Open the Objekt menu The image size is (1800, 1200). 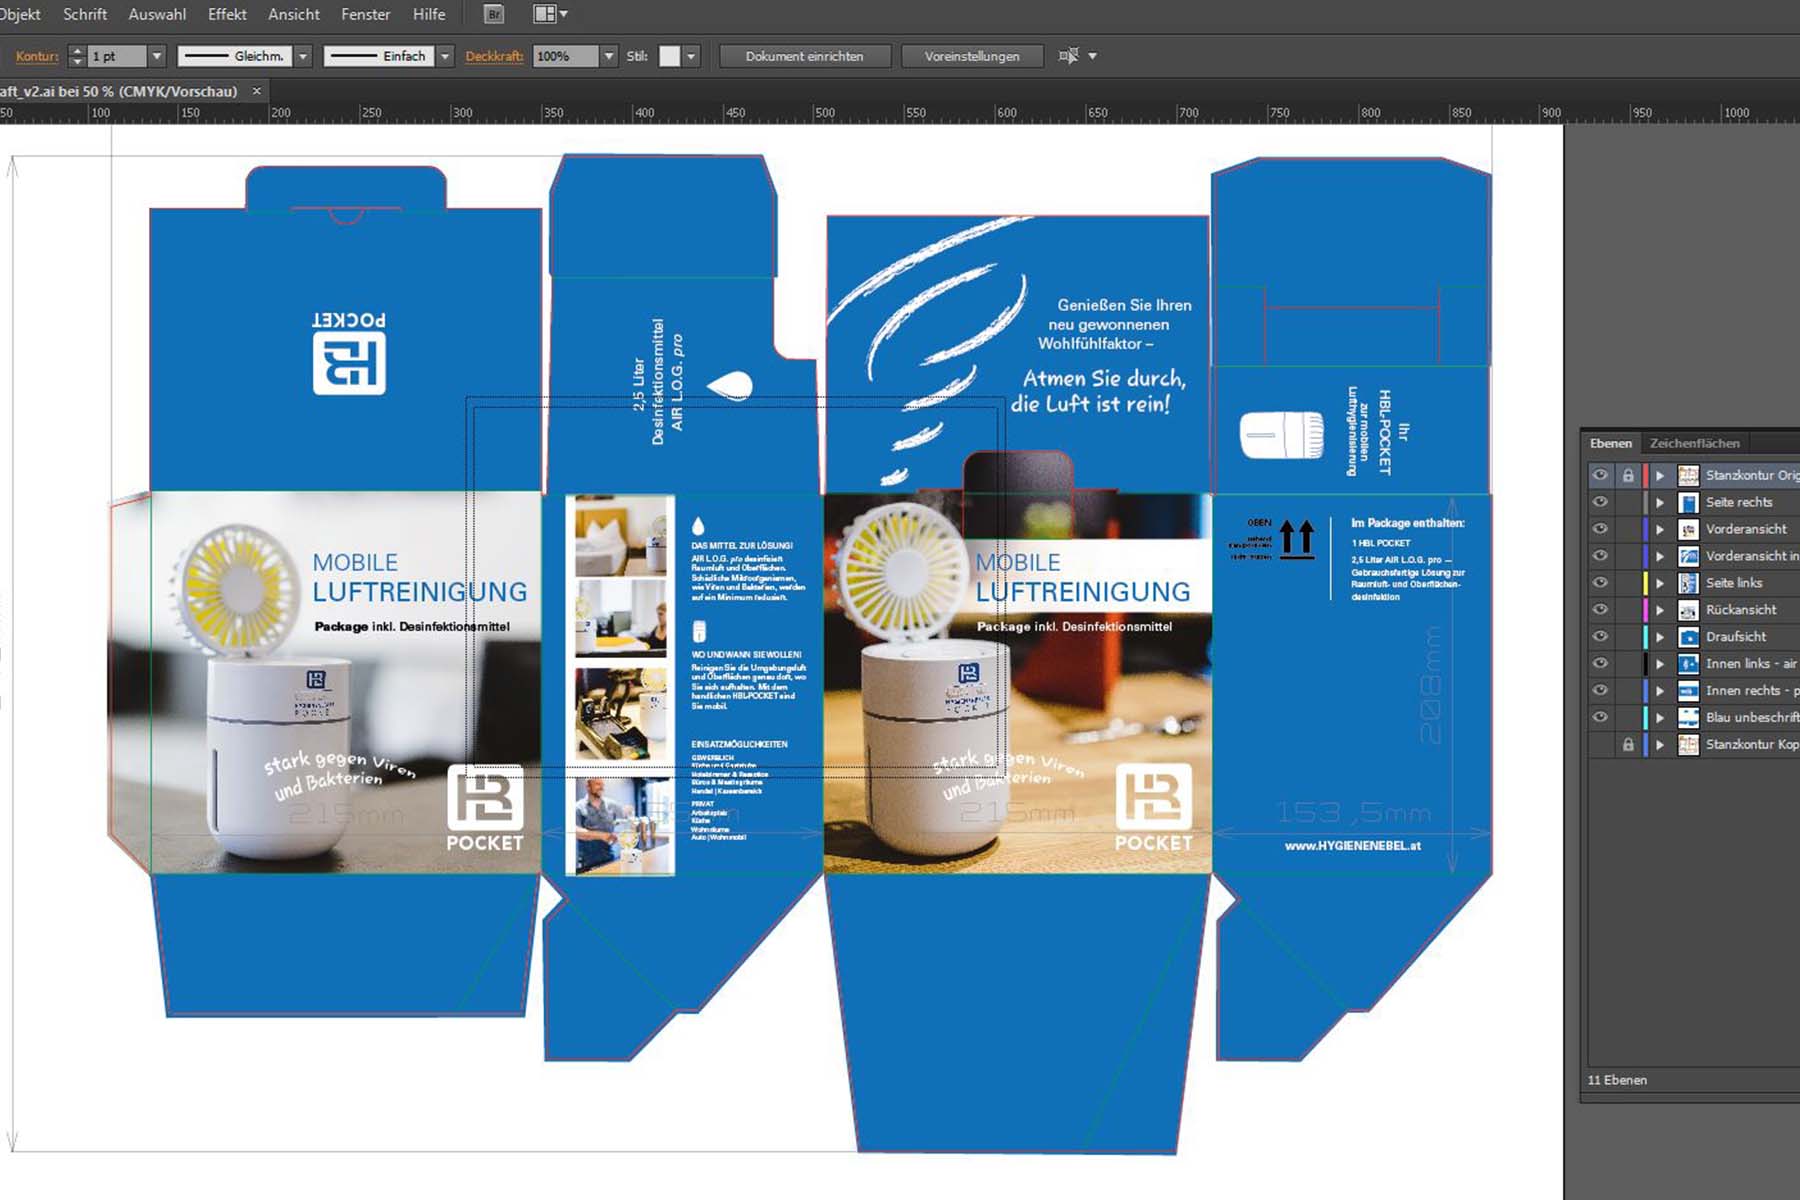point(20,14)
